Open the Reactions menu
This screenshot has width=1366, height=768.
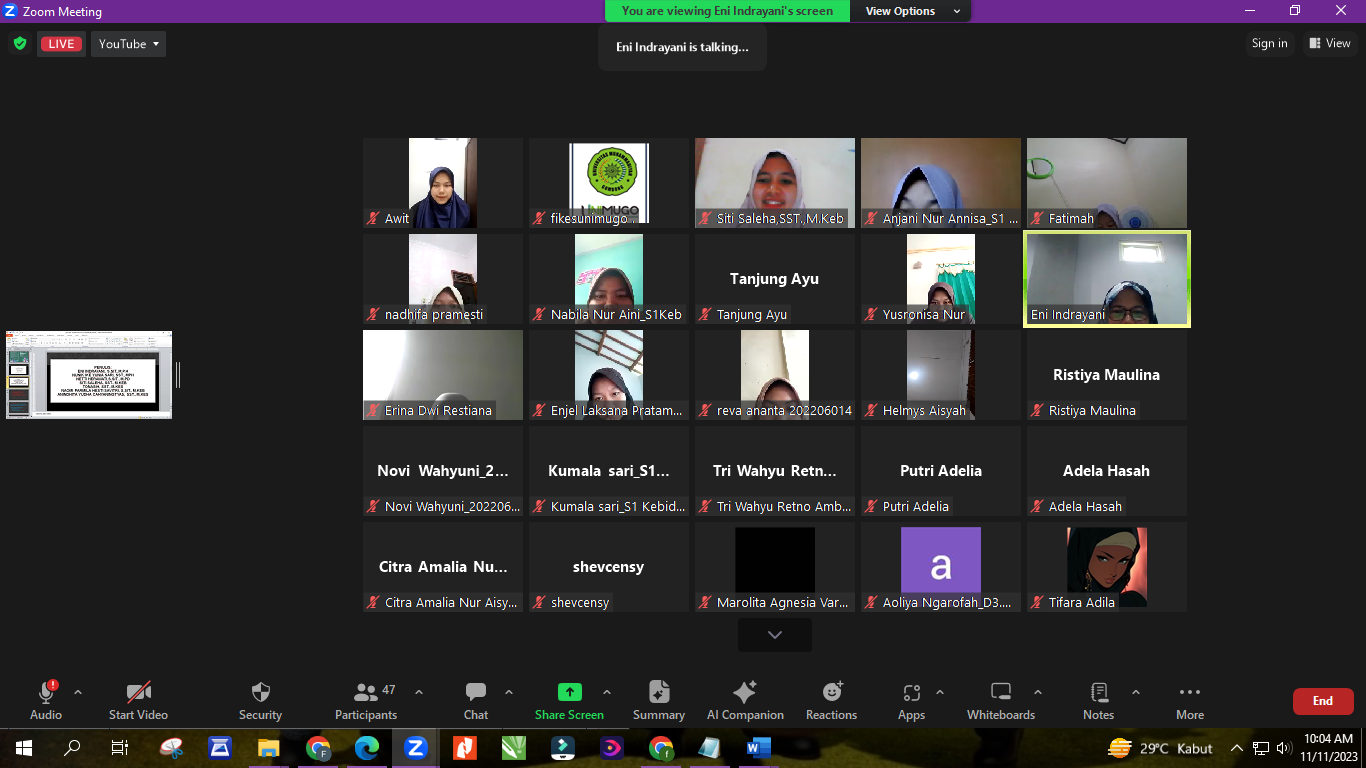pos(831,701)
